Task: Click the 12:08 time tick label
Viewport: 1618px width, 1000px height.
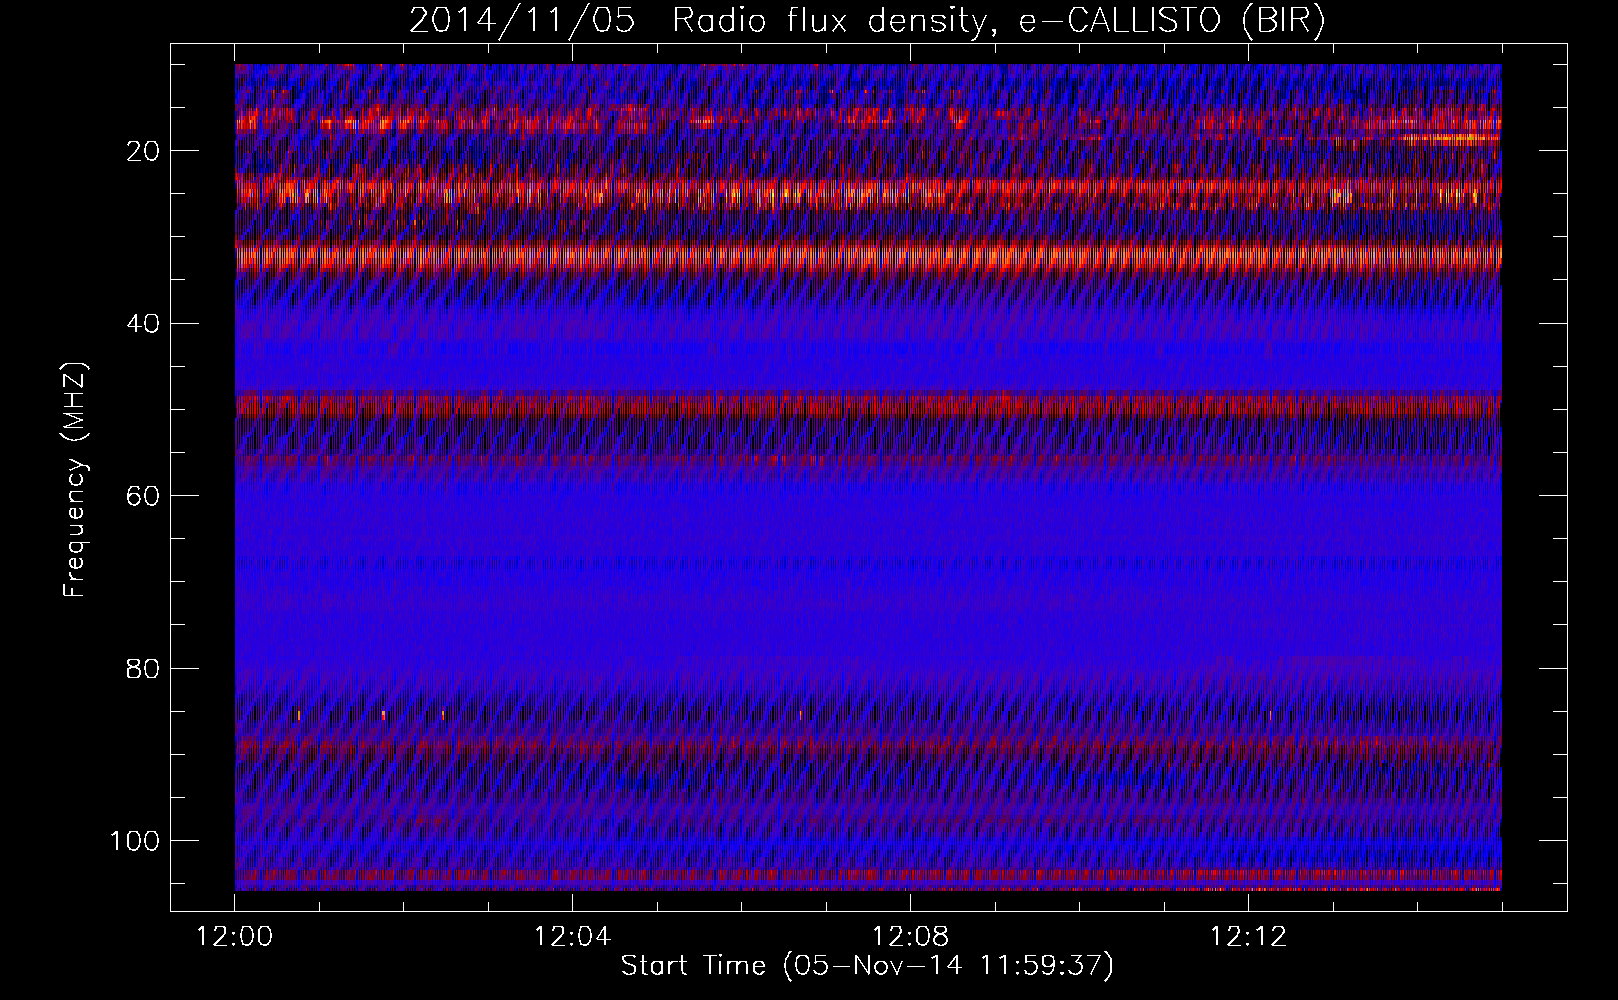Action: click(x=910, y=938)
